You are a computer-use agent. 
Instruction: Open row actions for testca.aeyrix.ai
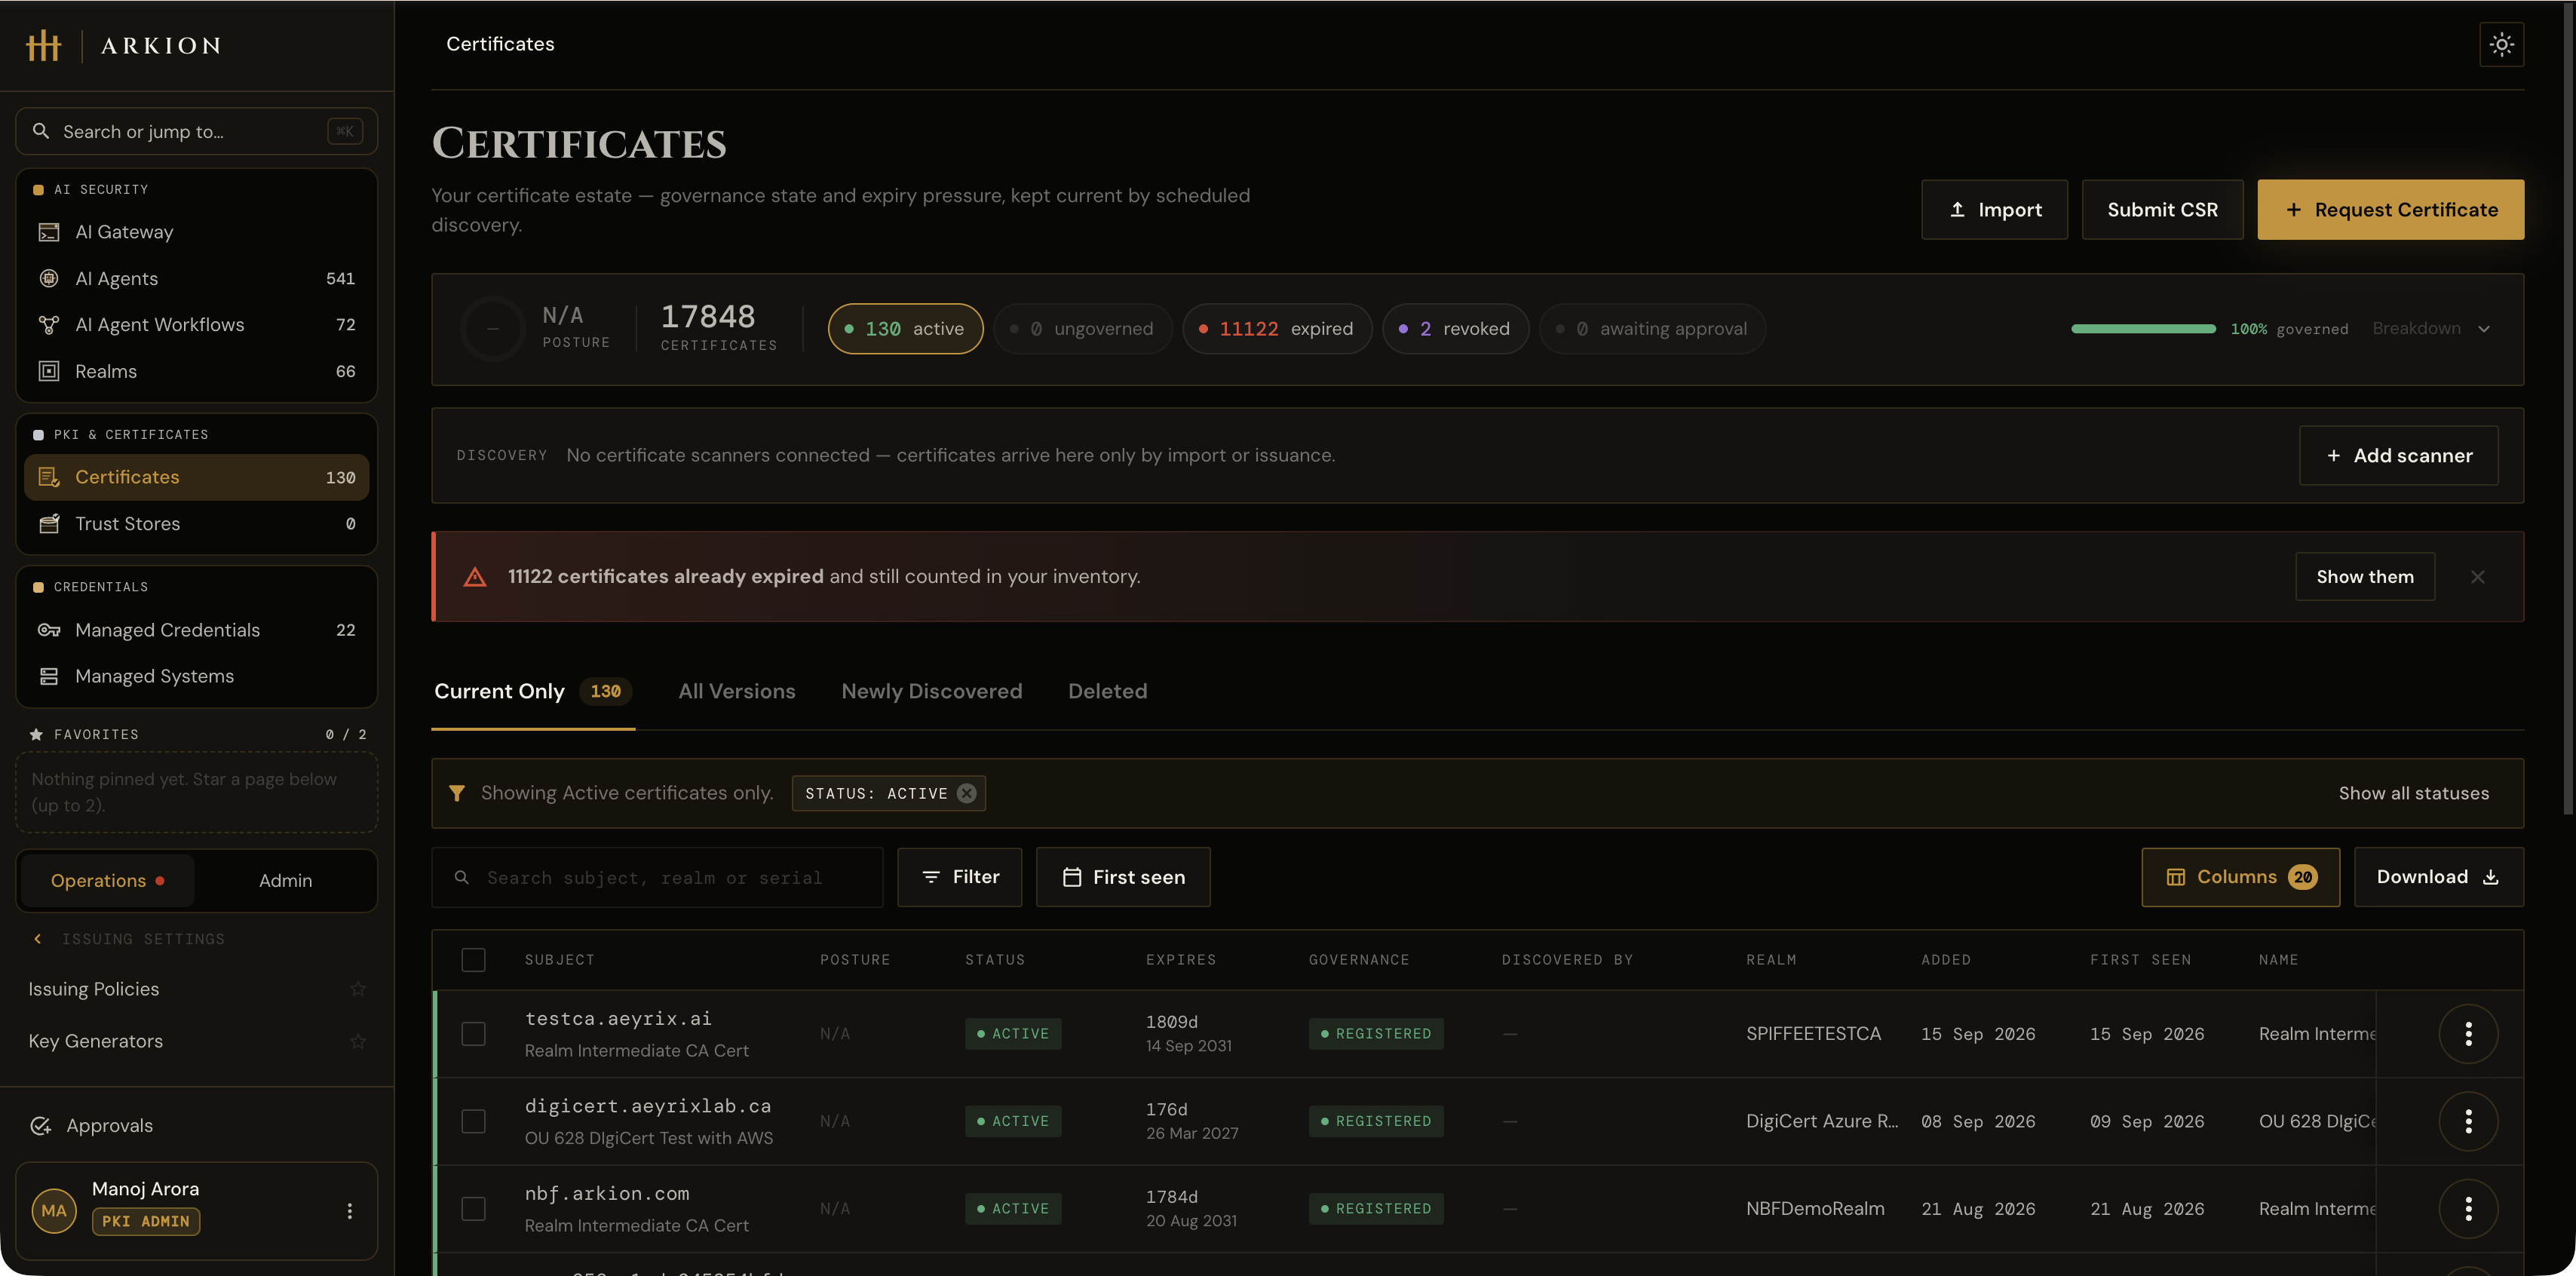pyautogui.click(x=2468, y=1034)
